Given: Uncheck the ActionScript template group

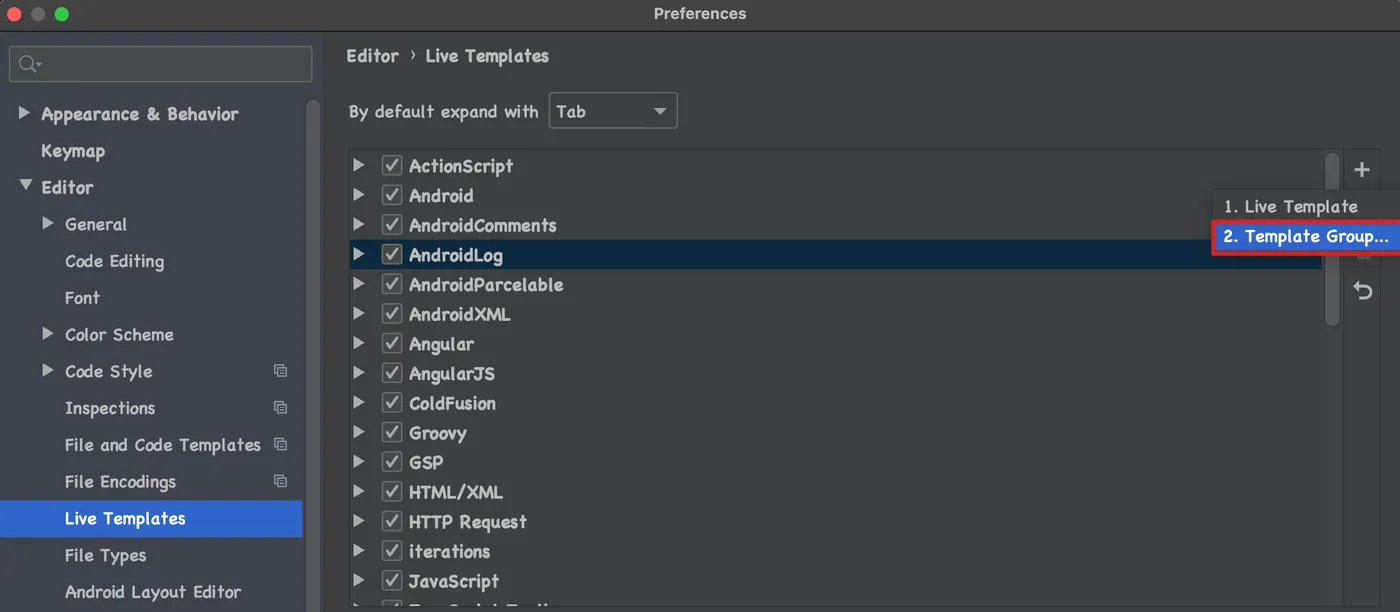Looking at the screenshot, I should [392, 166].
